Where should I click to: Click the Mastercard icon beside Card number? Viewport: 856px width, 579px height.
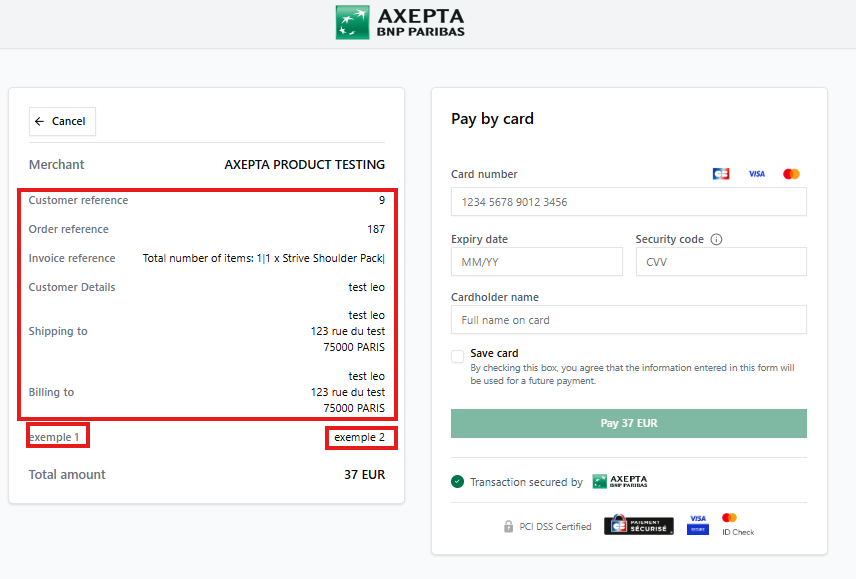[x=791, y=174]
